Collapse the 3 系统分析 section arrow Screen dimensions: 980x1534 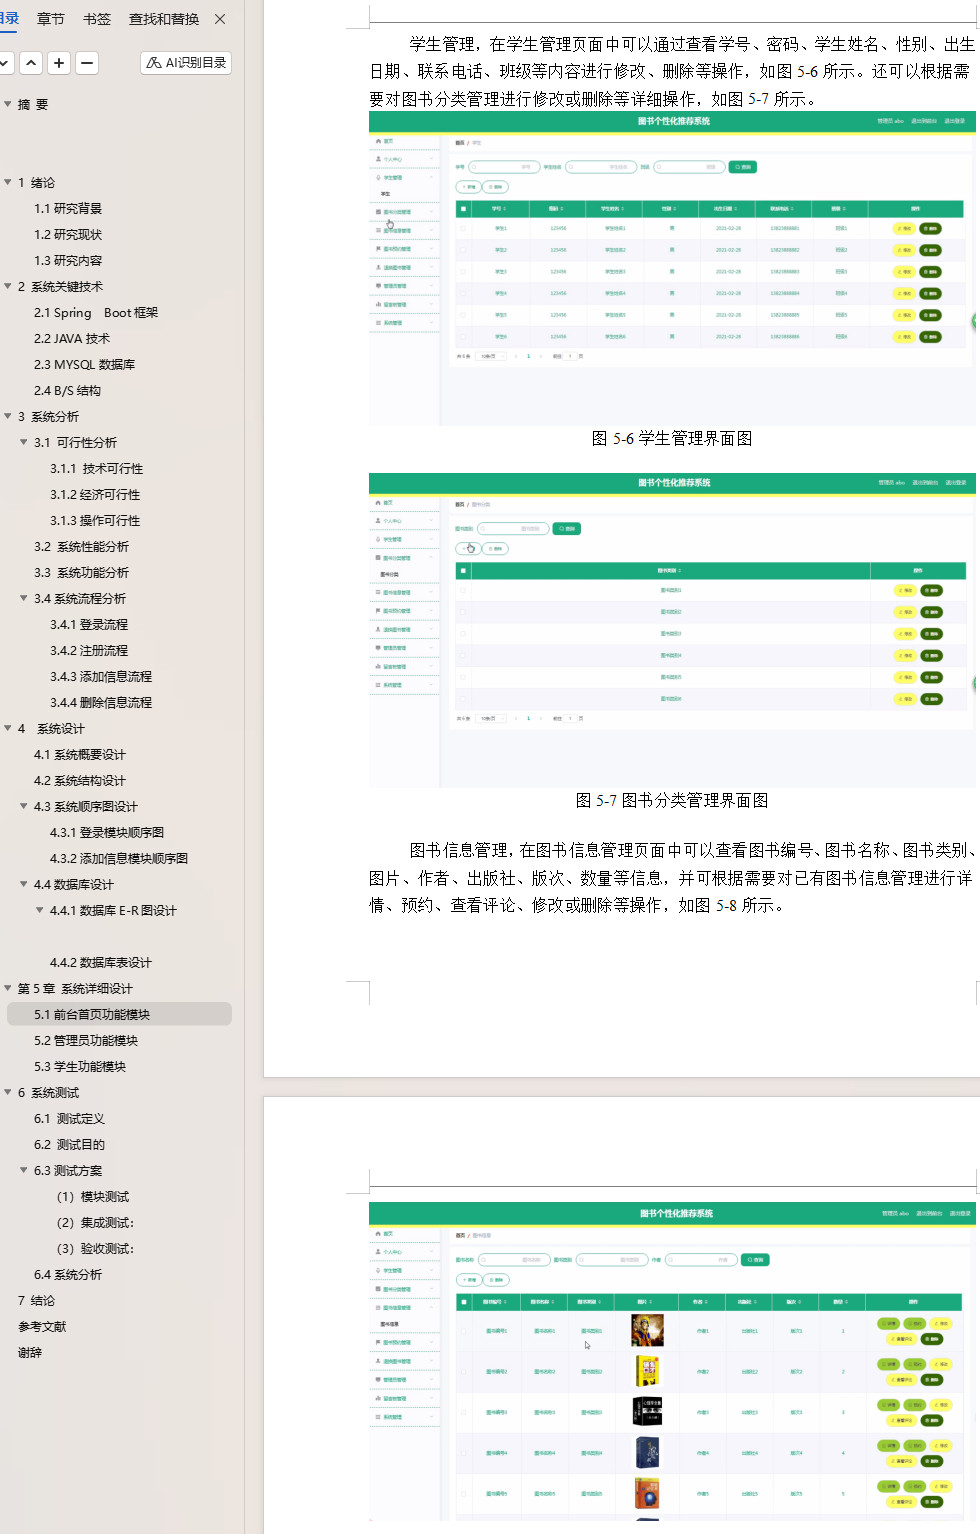click(x=8, y=416)
